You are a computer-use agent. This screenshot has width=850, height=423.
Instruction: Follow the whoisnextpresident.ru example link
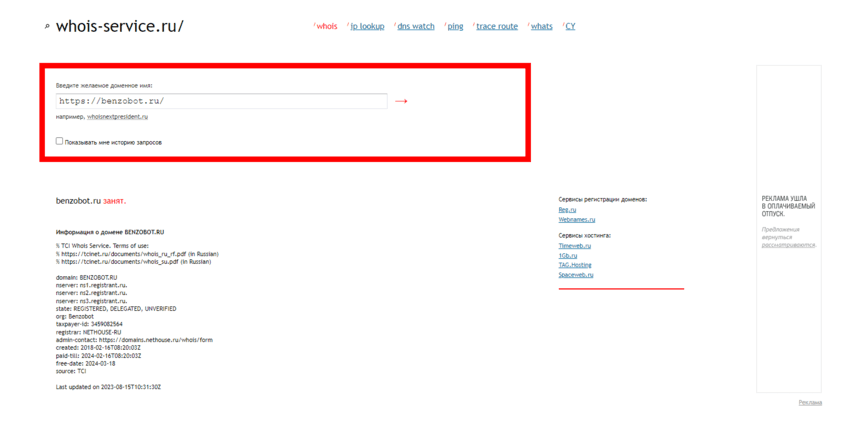[x=117, y=117]
